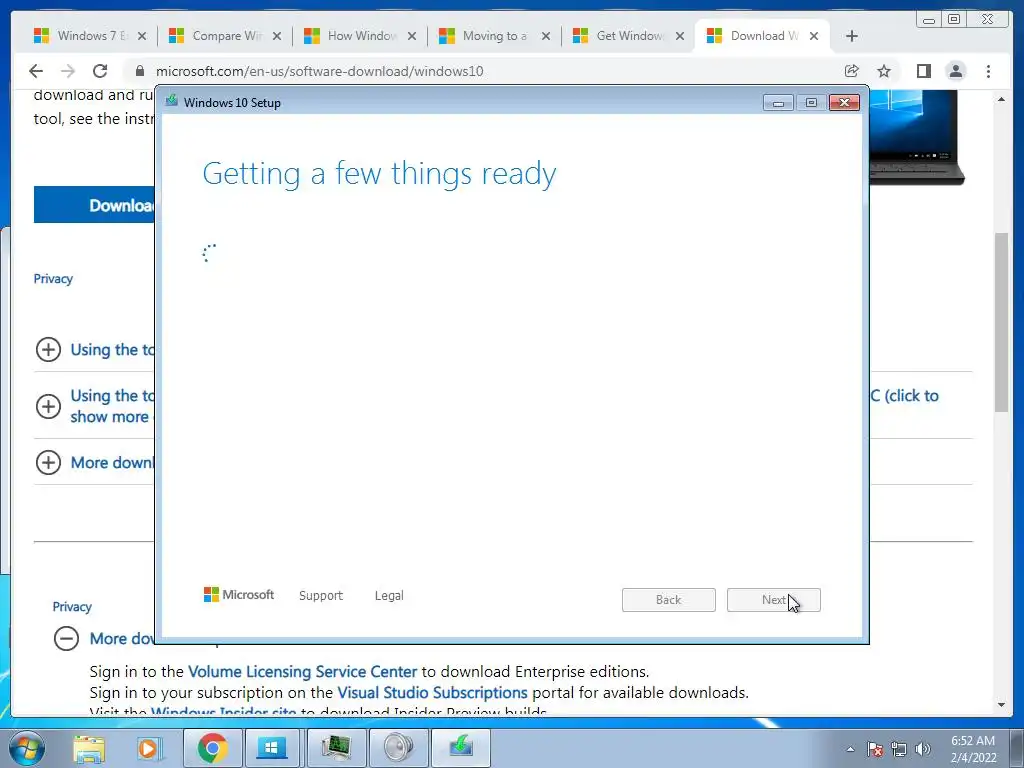Click Support in the Windows 10 Setup dialog
This screenshot has width=1024, height=768.
click(x=321, y=596)
